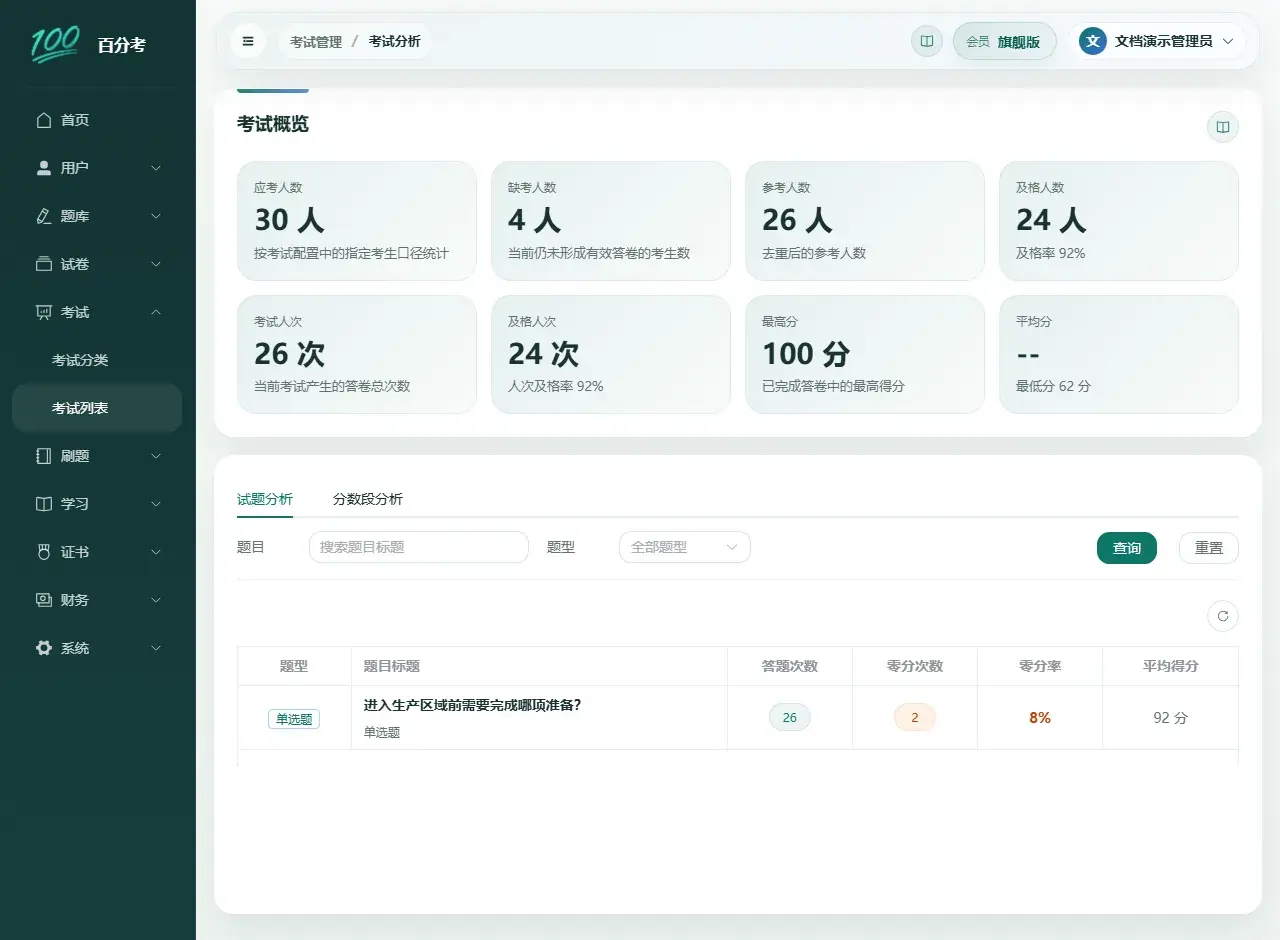Click the 会员 旗舰版 badge
Screen dimensions: 1280x940
pos(1005,41)
